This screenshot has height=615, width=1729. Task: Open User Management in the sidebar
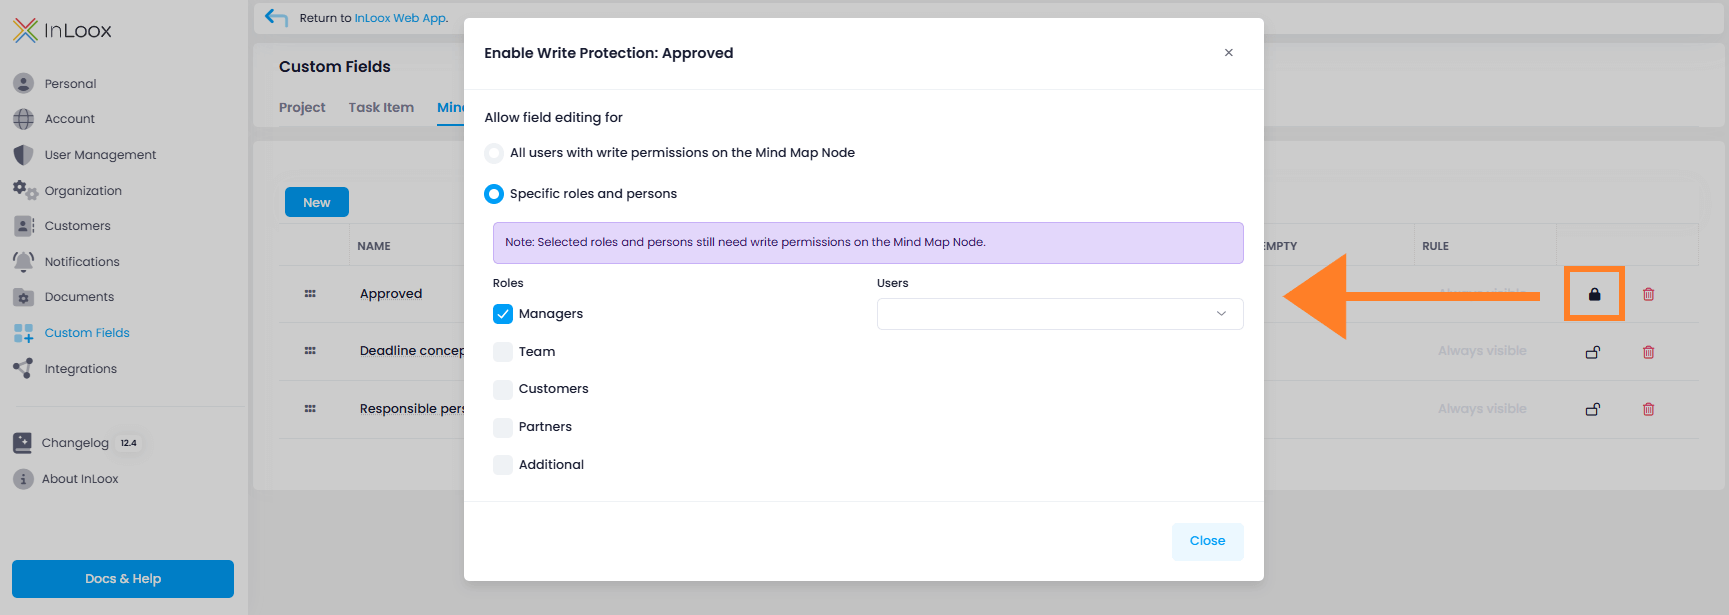pyautogui.click(x=100, y=155)
